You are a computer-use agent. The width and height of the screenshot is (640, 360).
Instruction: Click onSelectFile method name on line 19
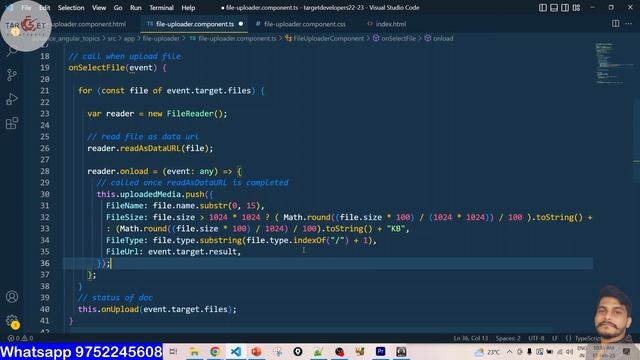96,68
